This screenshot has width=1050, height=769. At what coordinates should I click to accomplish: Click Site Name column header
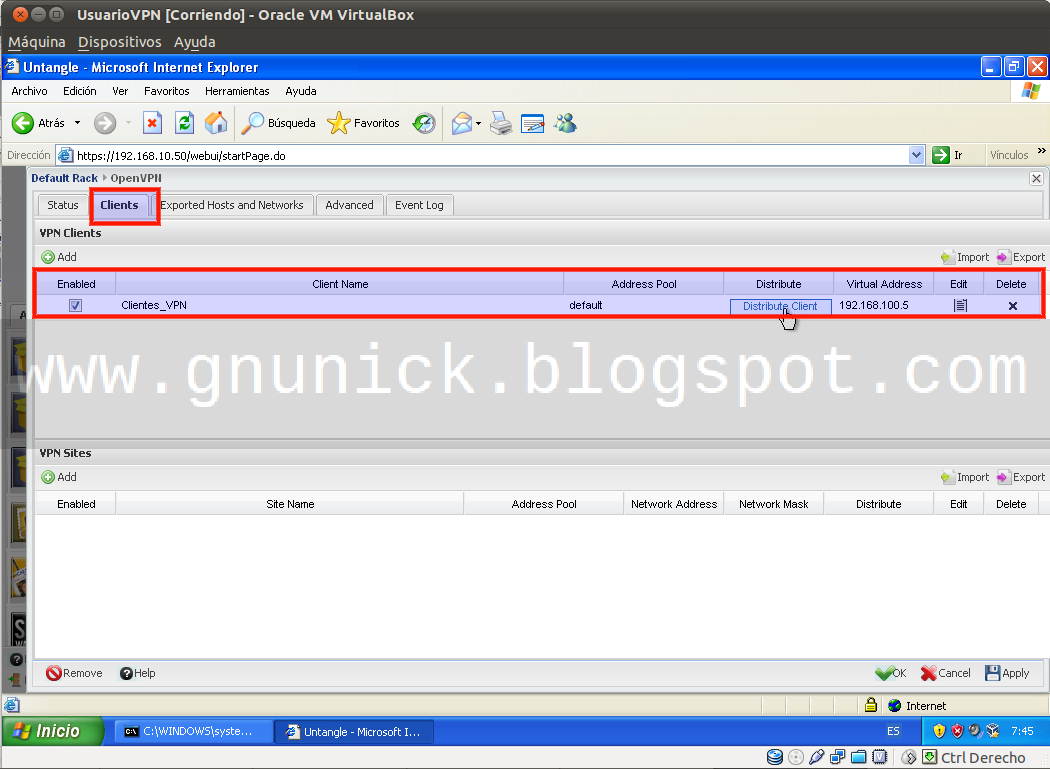point(290,504)
